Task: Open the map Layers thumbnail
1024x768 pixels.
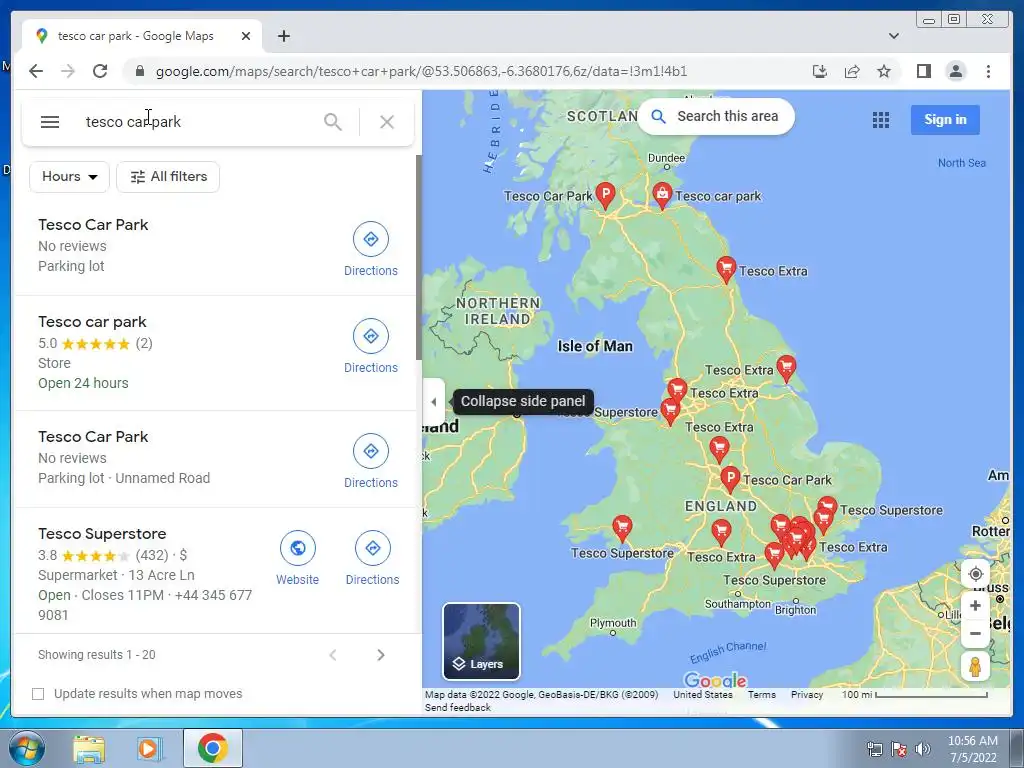Action: tap(481, 641)
